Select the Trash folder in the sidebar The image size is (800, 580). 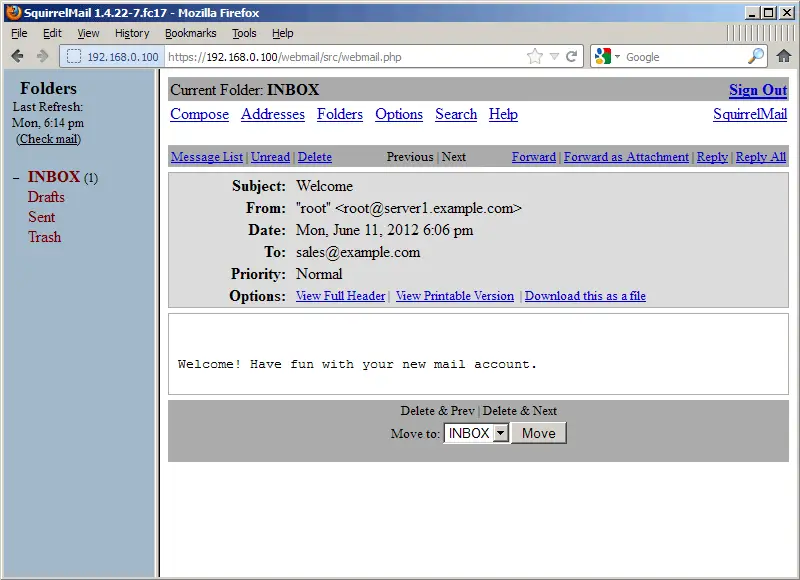[44, 237]
